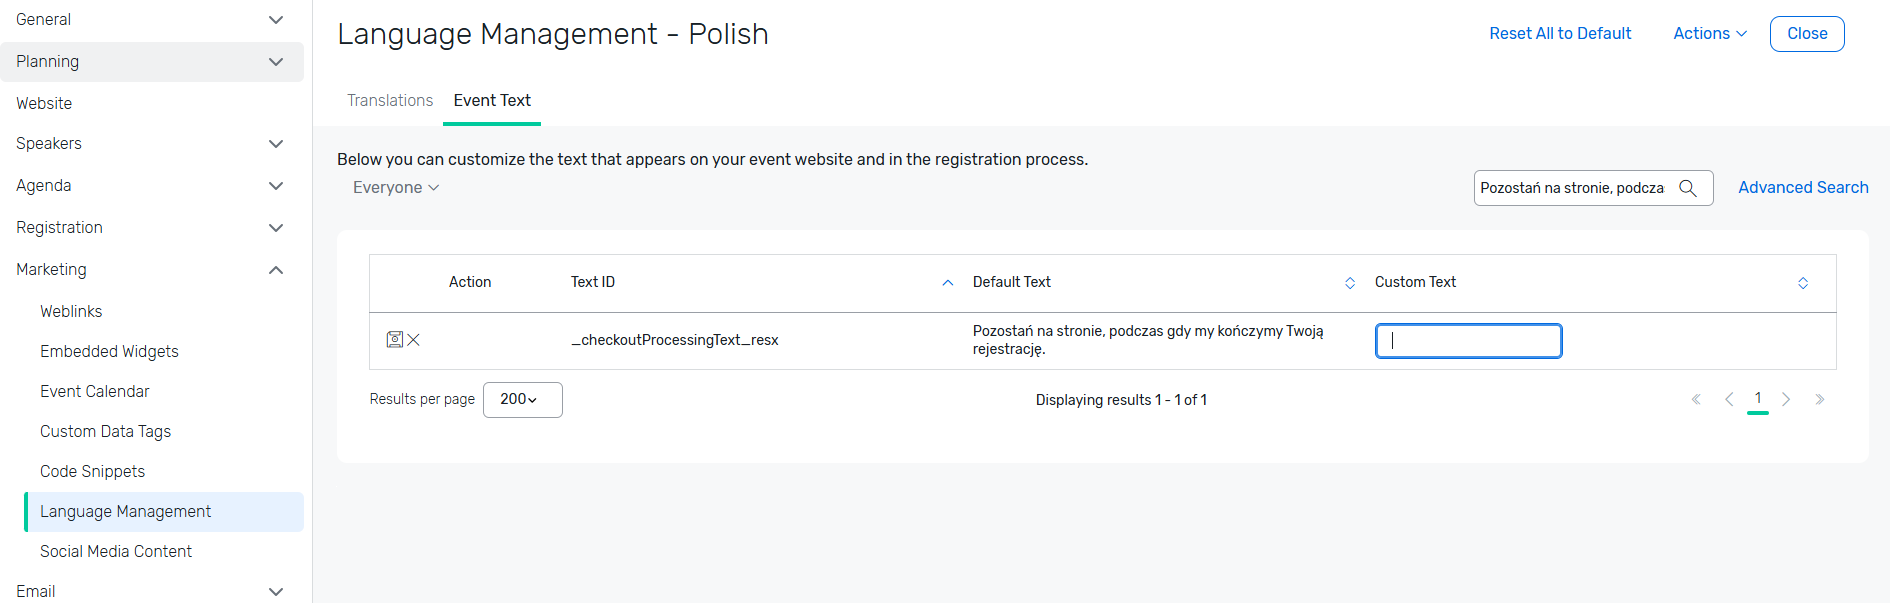Image resolution: width=1890 pixels, height=603 pixels.
Task: Open the Advanced Search link
Action: (x=1803, y=188)
